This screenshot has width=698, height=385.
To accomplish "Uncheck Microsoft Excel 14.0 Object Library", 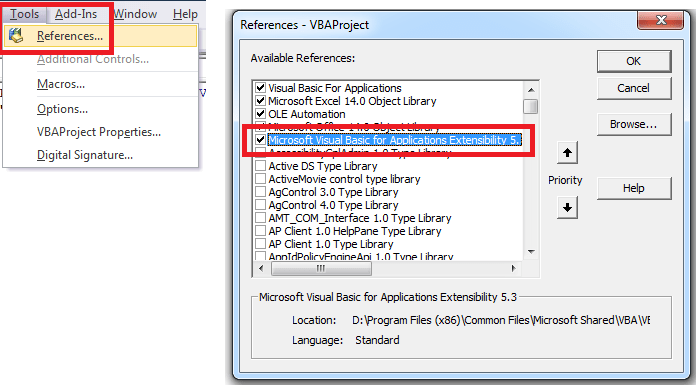I will 260,101.
